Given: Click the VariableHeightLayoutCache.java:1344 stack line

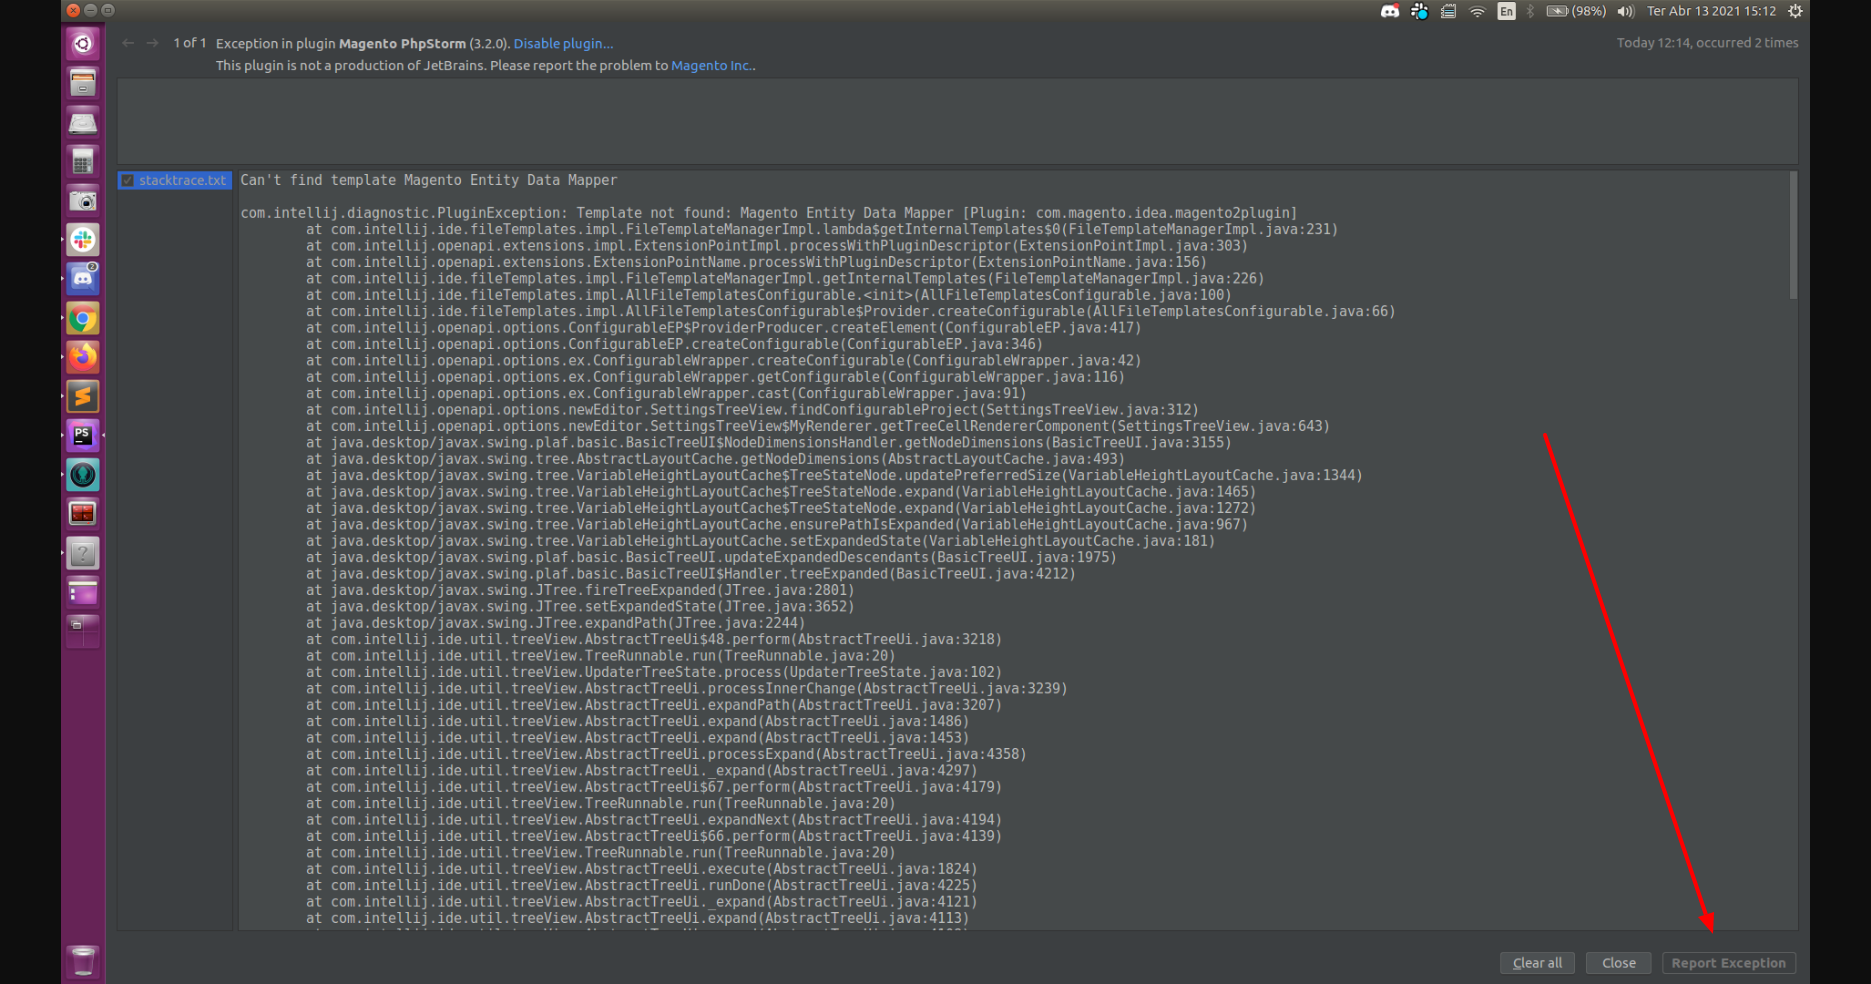Looking at the screenshot, I should point(834,475).
